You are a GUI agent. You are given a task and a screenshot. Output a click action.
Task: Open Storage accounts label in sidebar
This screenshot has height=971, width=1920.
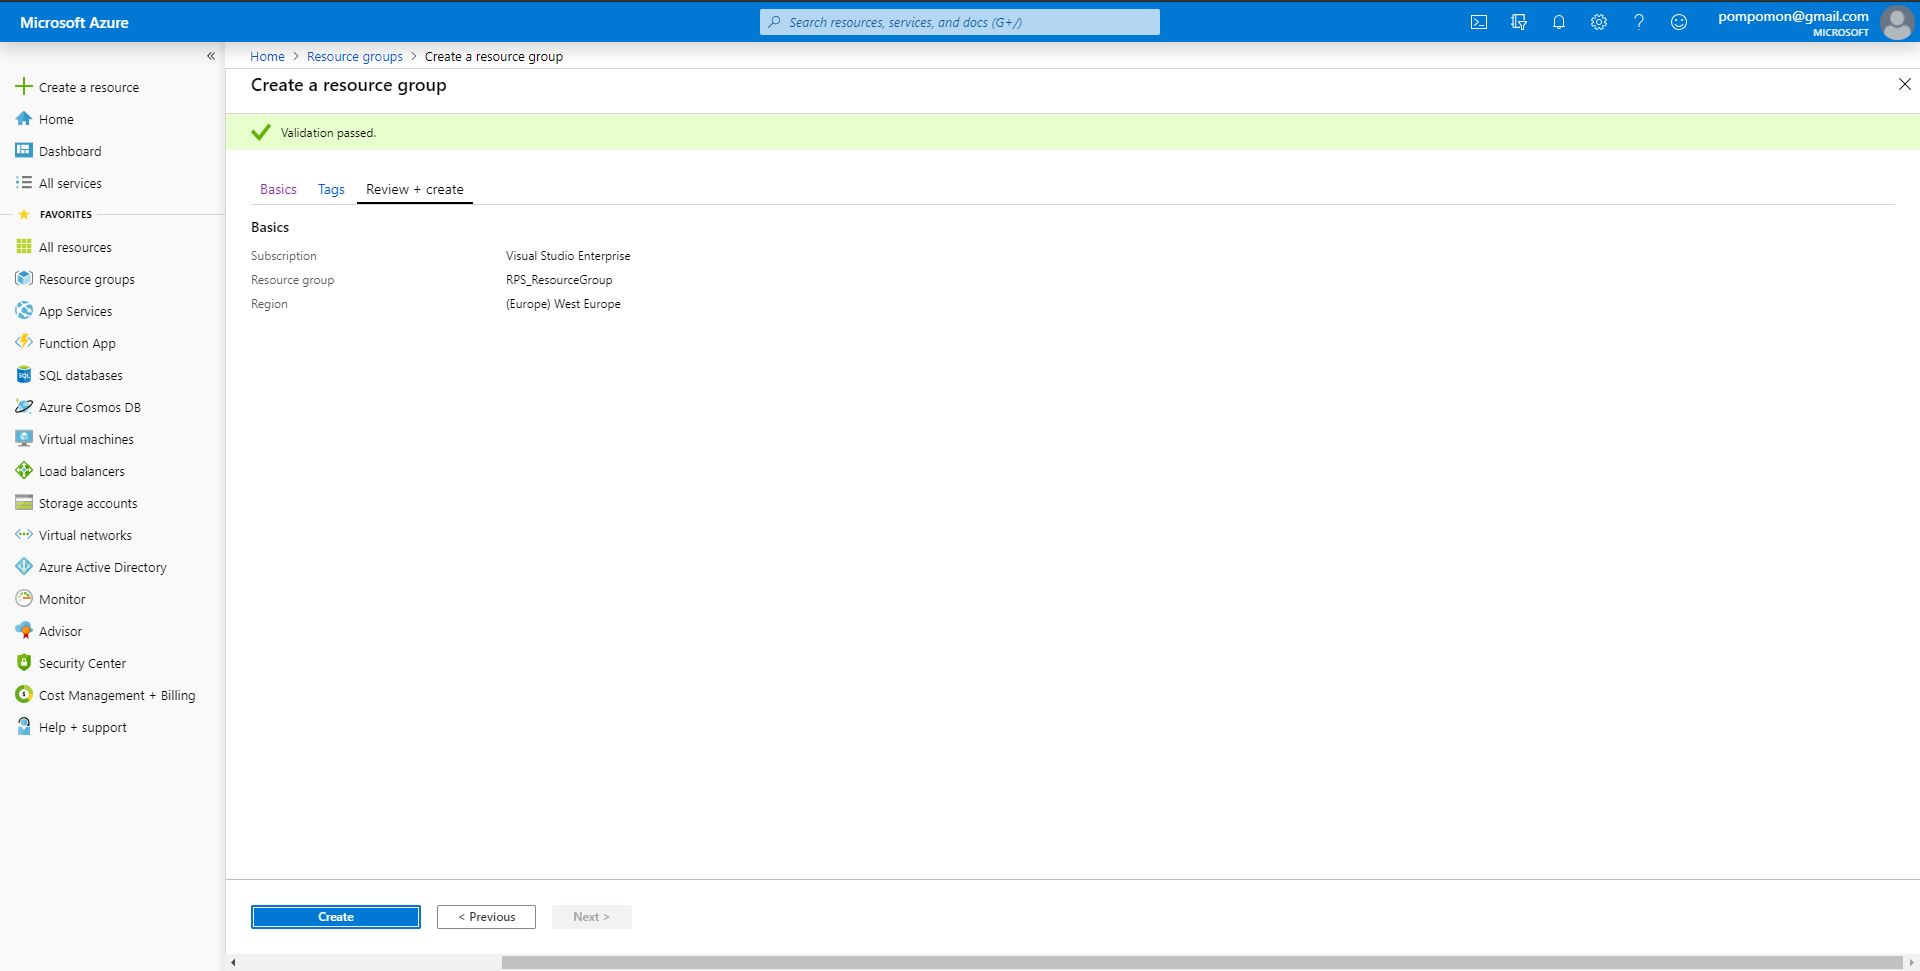click(x=88, y=503)
